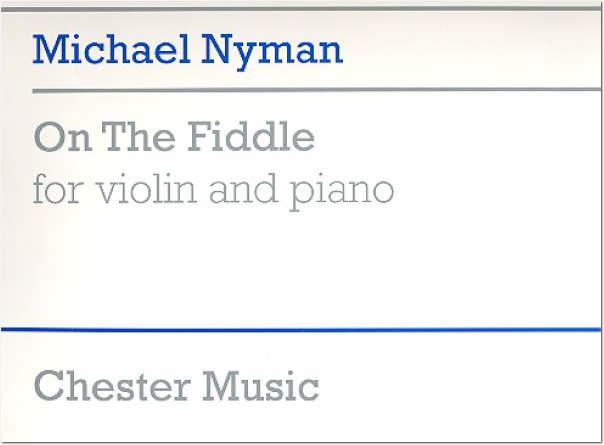Click the blue horizontal divider line
Screen dimensions: 604x445
pyautogui.click(x=301, y=329)
